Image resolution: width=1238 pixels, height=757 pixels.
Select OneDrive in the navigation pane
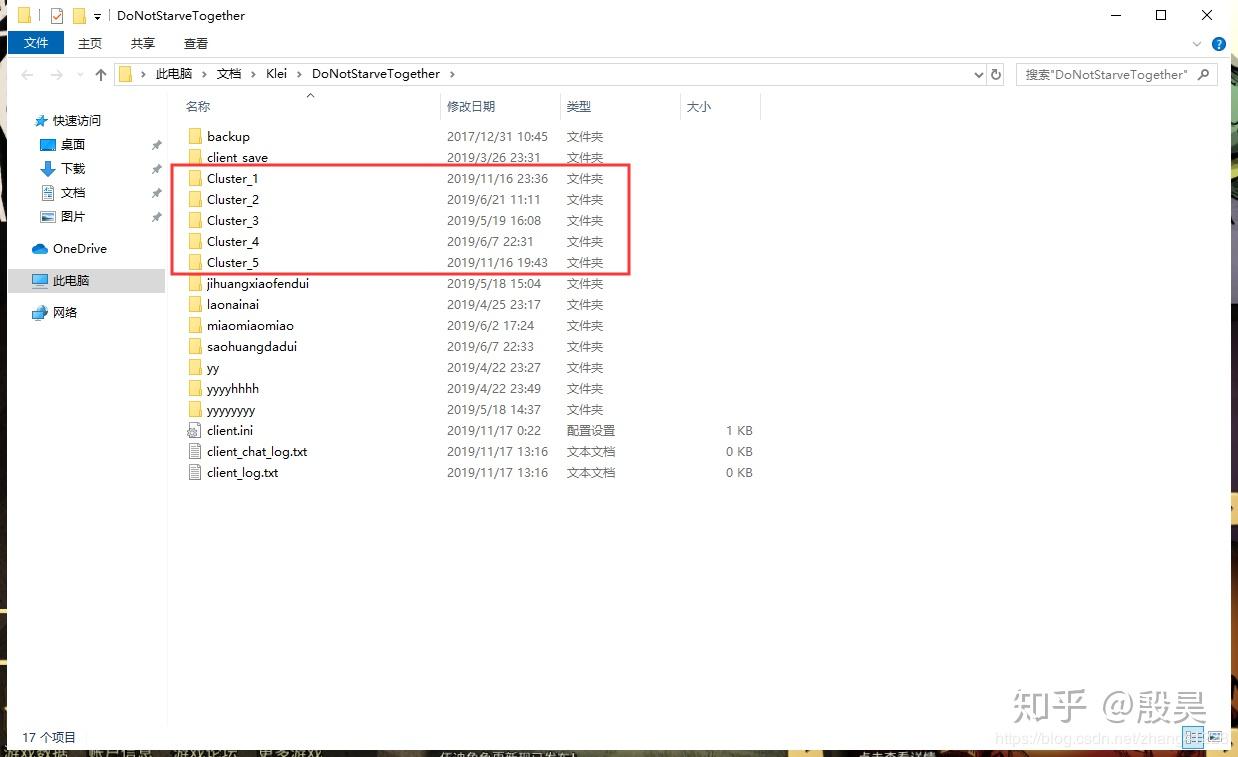pyautogui.click(x=80, y=248)
